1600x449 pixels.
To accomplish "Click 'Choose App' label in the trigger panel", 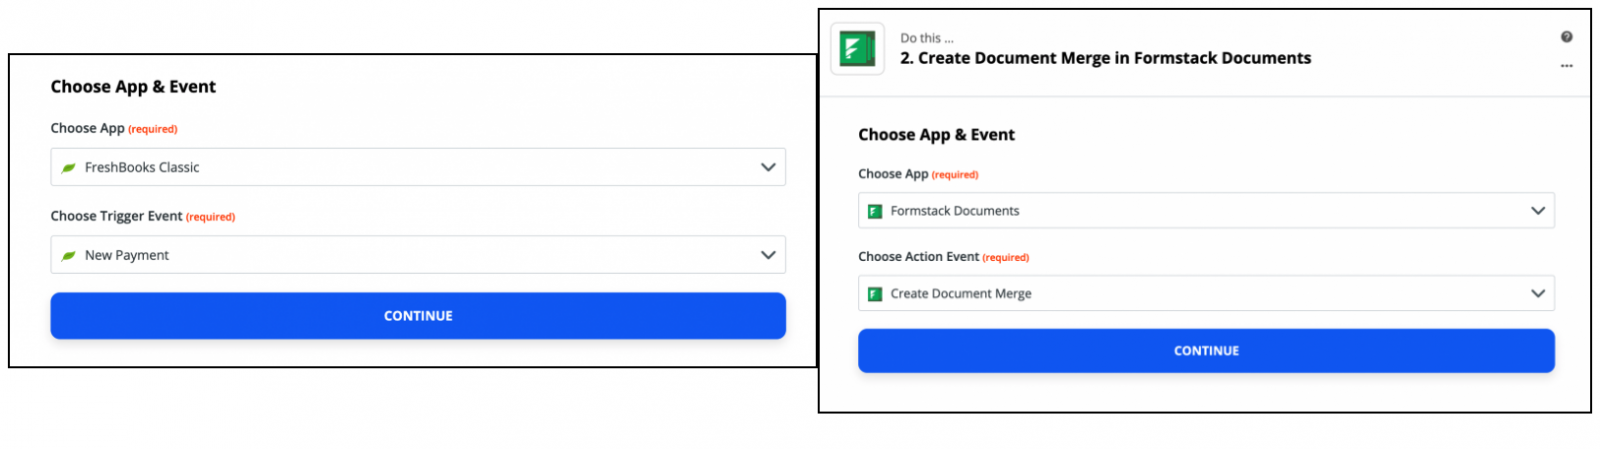I will (x=87, y=128).
